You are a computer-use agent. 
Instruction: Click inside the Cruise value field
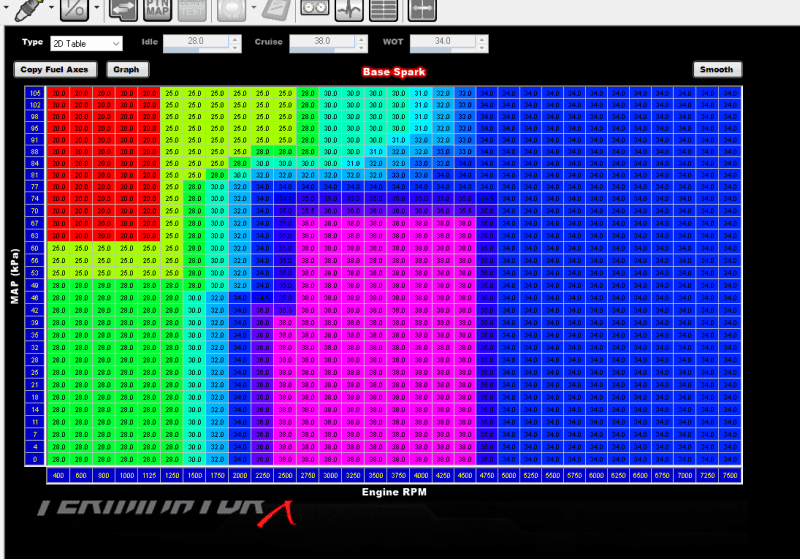pos(322,44)
